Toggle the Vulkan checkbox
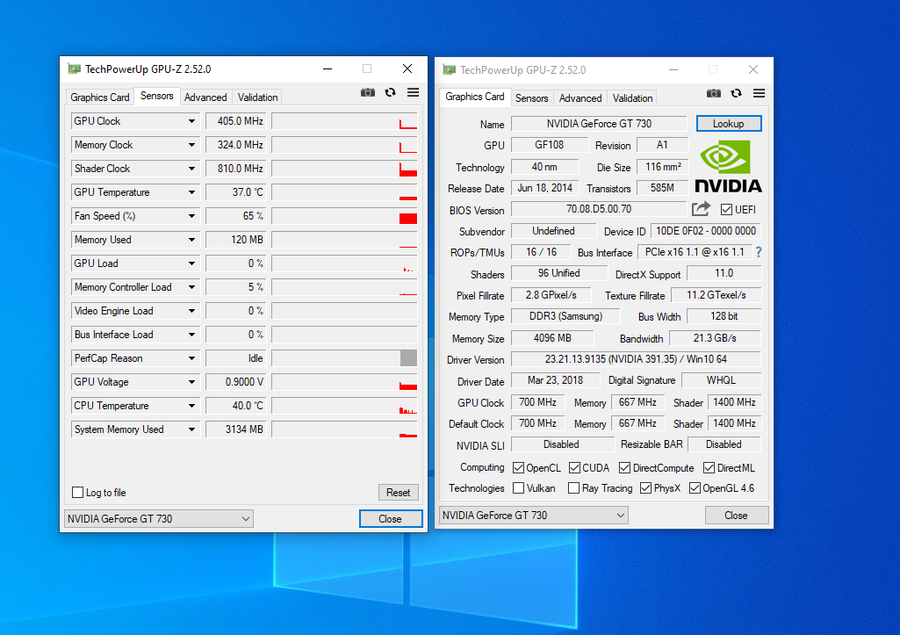The height and width of the screenshot is (635, 900). [x=518, y=488]
